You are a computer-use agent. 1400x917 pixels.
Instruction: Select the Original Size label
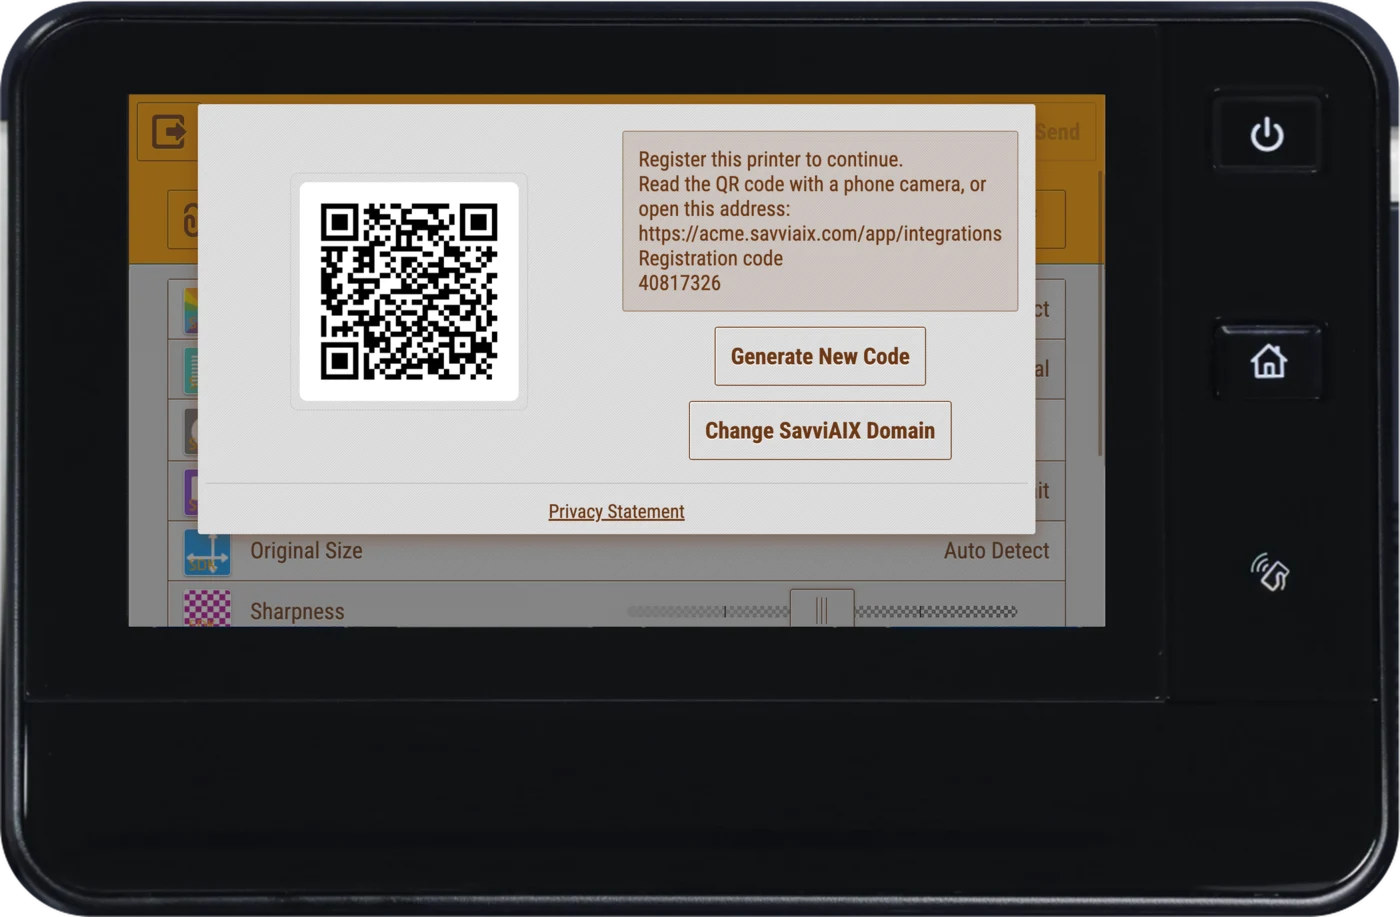pos(306,551)
